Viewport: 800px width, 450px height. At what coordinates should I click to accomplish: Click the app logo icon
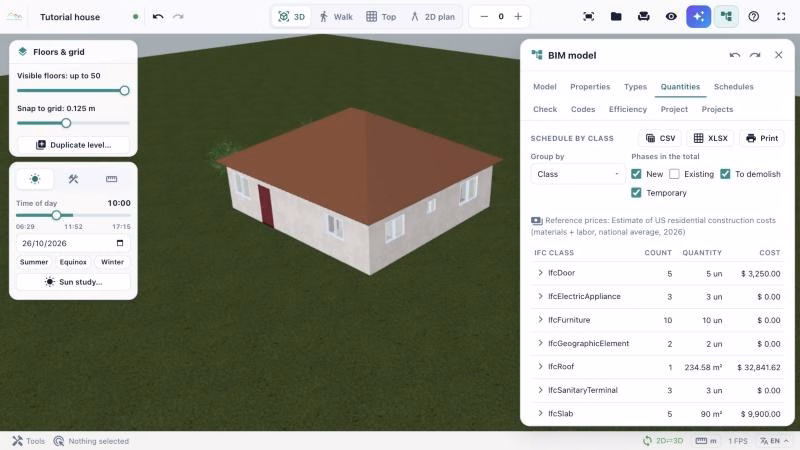click(x=15, y=17)
